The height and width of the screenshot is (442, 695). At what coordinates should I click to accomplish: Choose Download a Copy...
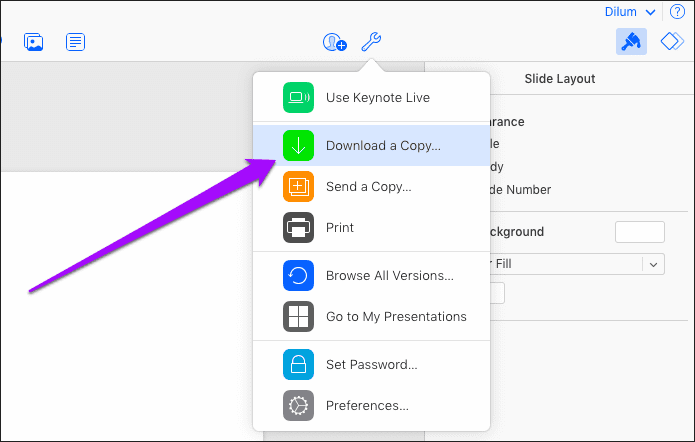point(371,145)
